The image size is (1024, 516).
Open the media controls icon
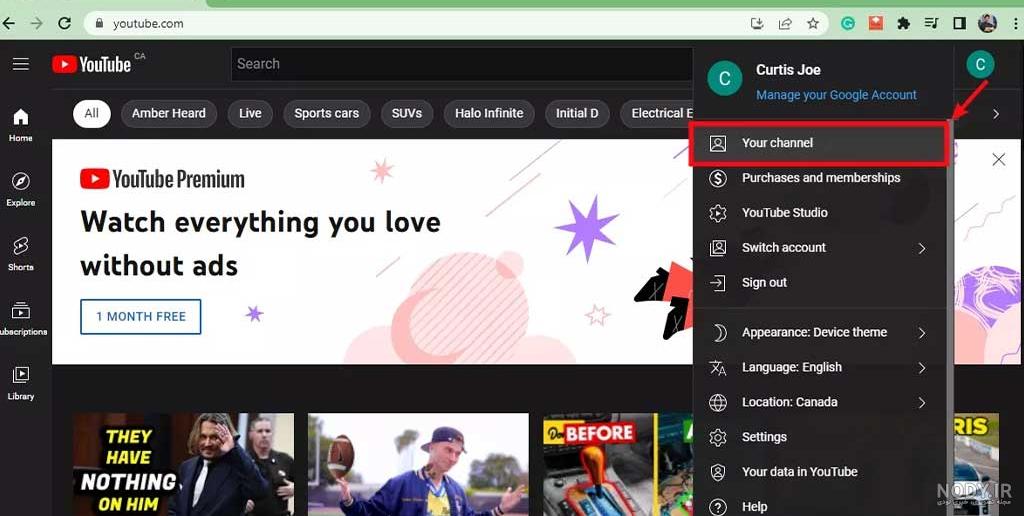point(931,24)
